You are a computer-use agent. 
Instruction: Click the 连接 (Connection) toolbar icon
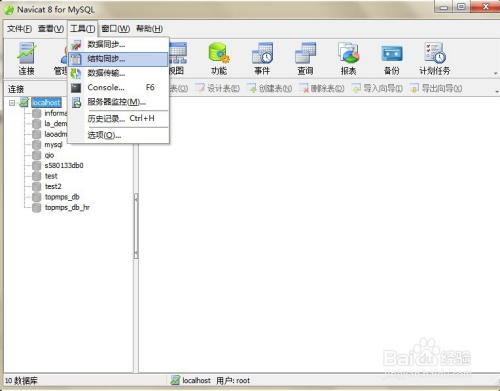[x=26, y=59]
